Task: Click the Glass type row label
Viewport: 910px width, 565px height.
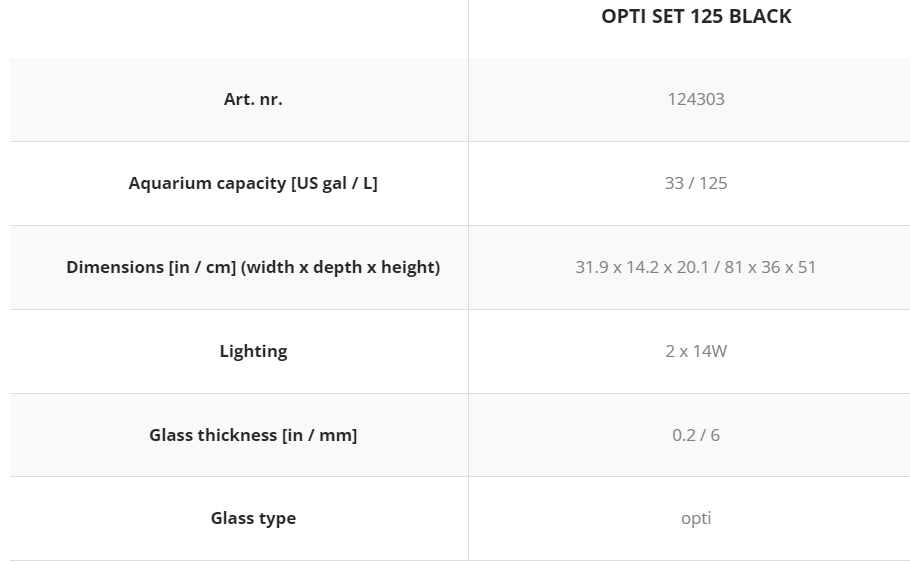Action: [x=253, y=518]
